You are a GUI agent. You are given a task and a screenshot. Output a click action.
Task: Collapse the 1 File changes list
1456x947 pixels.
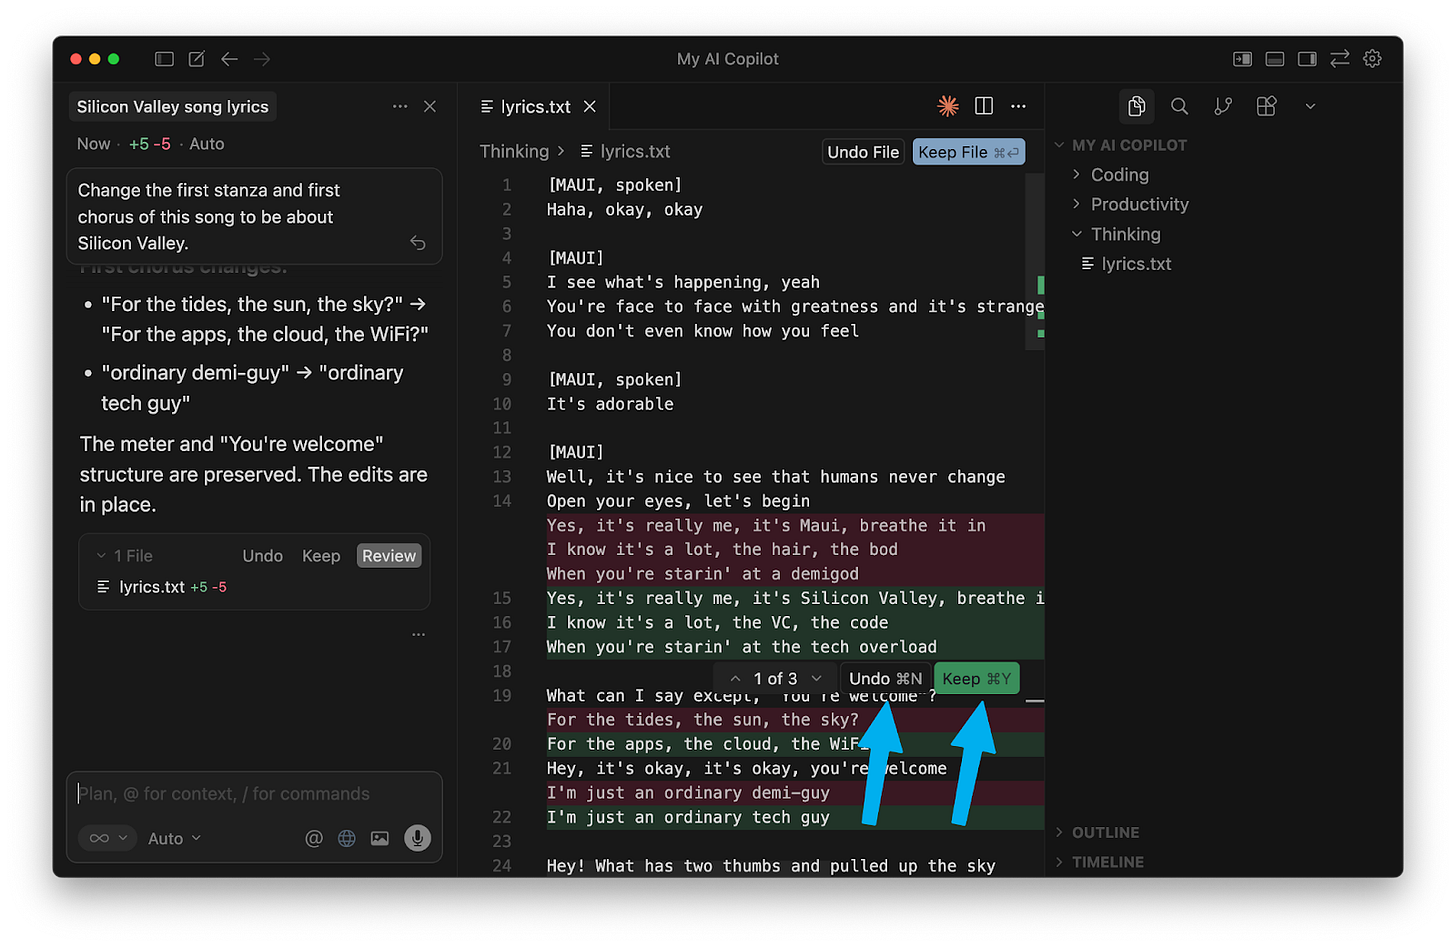[101, 556]
